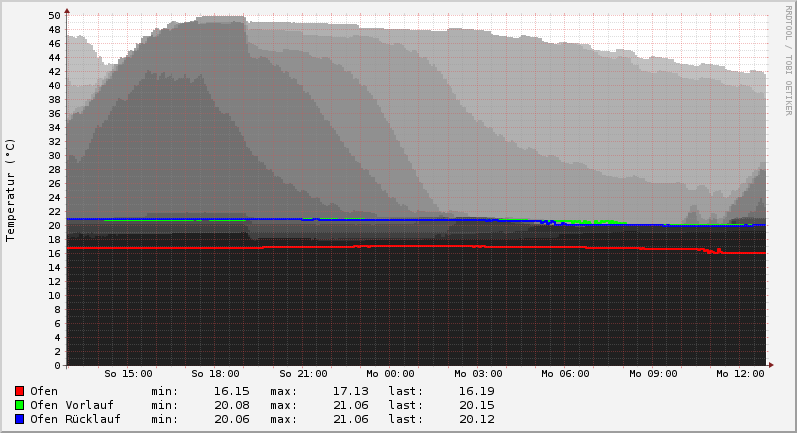Click the blue Ofen Rücklauf legend swatch
Screen dimensions: 797x433
(19, 419)
